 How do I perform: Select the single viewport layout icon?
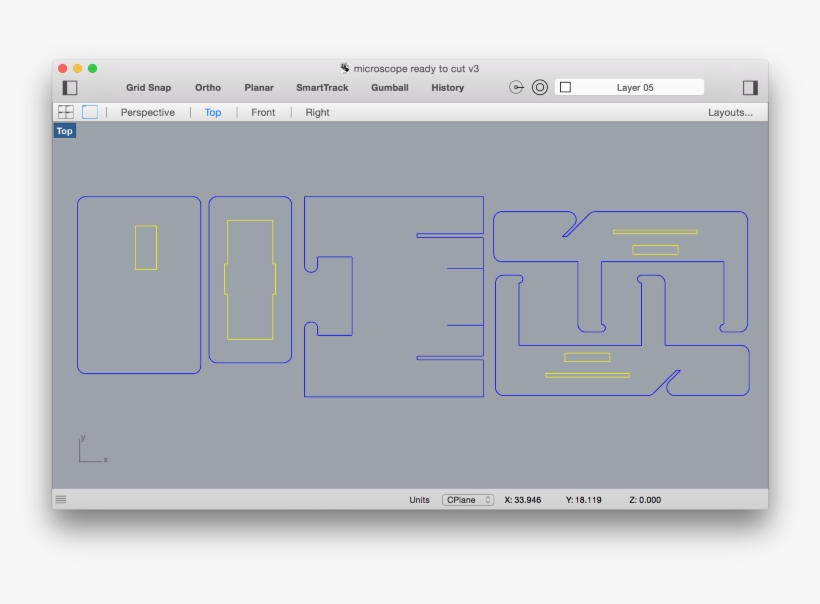(x=88, y=112)
